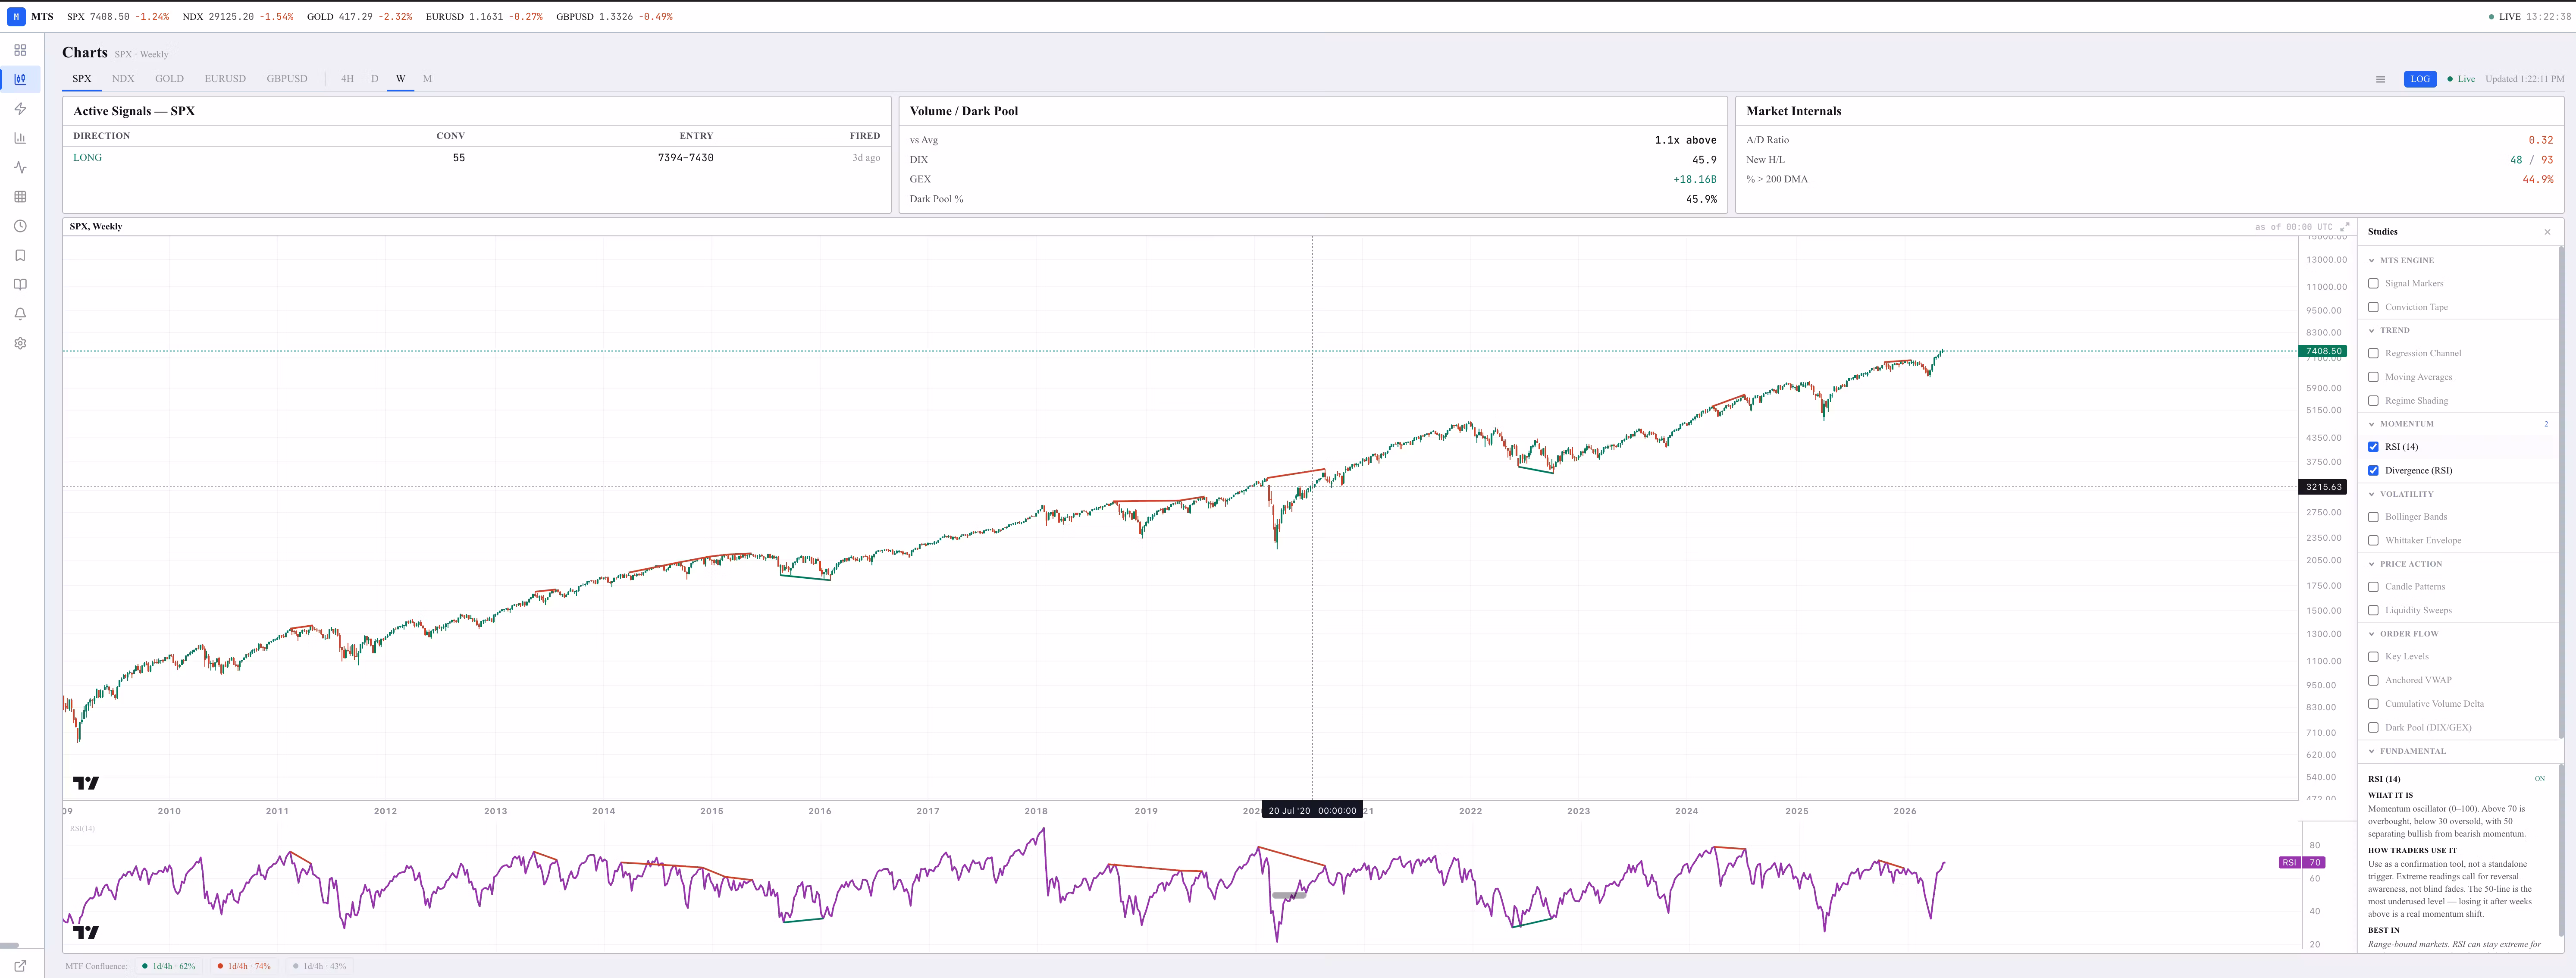Open the gear settings sidebar icon
Screen dimensions: 2576x978
click(x=20, y=343)
